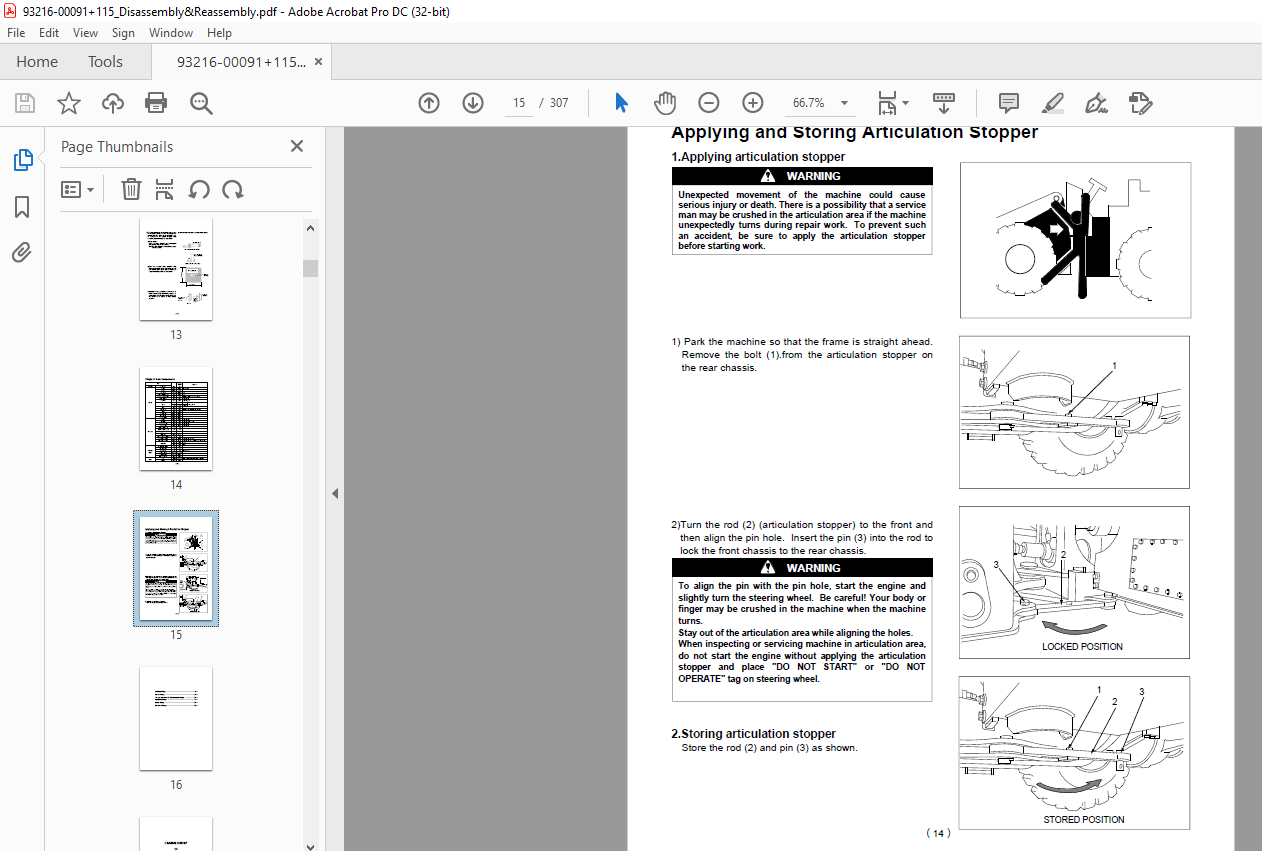Show the Page Thumbnails navigation pane icon

[x=22, y=160]
